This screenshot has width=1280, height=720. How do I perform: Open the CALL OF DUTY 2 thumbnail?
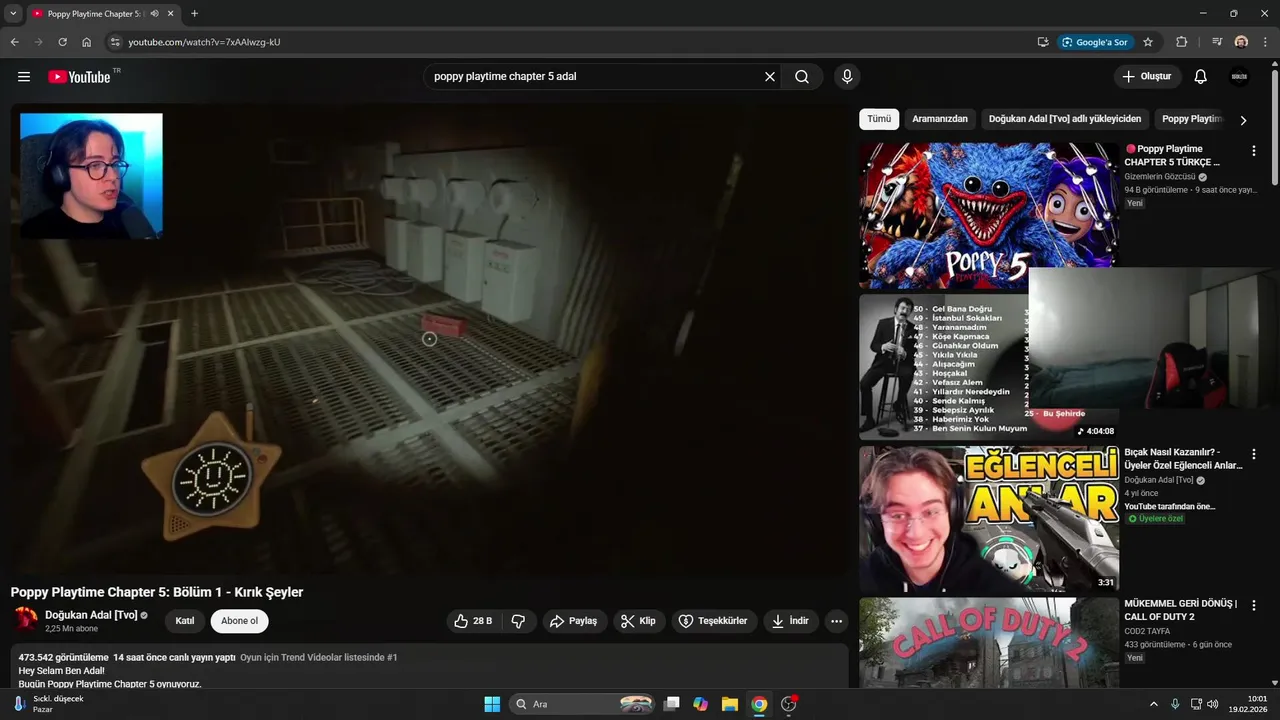[x=989, y=643]
